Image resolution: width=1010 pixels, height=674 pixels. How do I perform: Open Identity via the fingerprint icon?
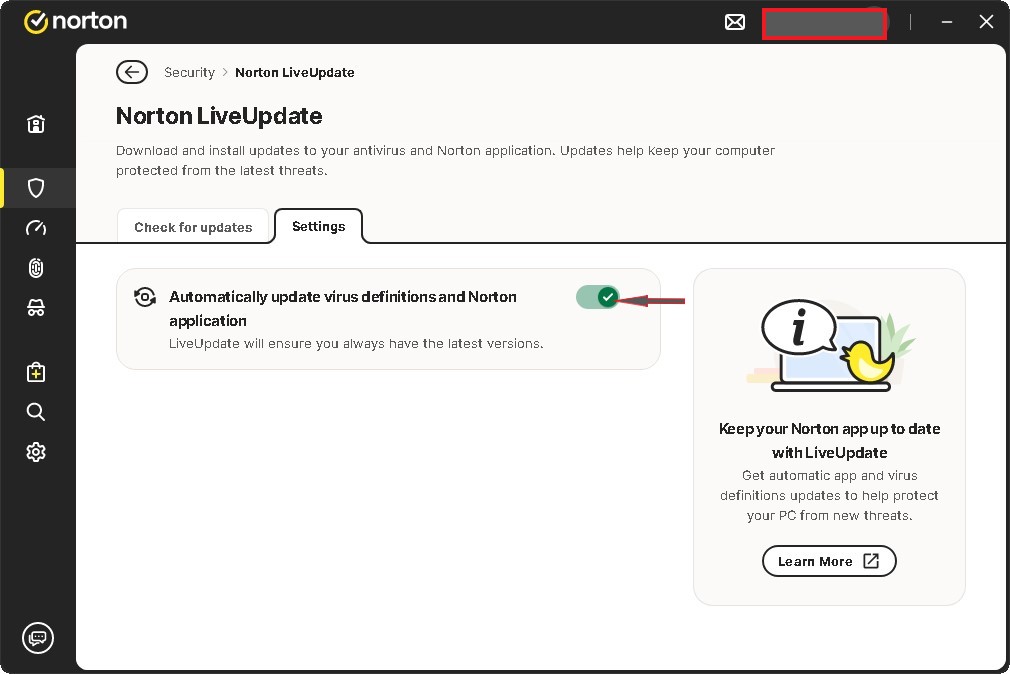[x=36, y=267]
